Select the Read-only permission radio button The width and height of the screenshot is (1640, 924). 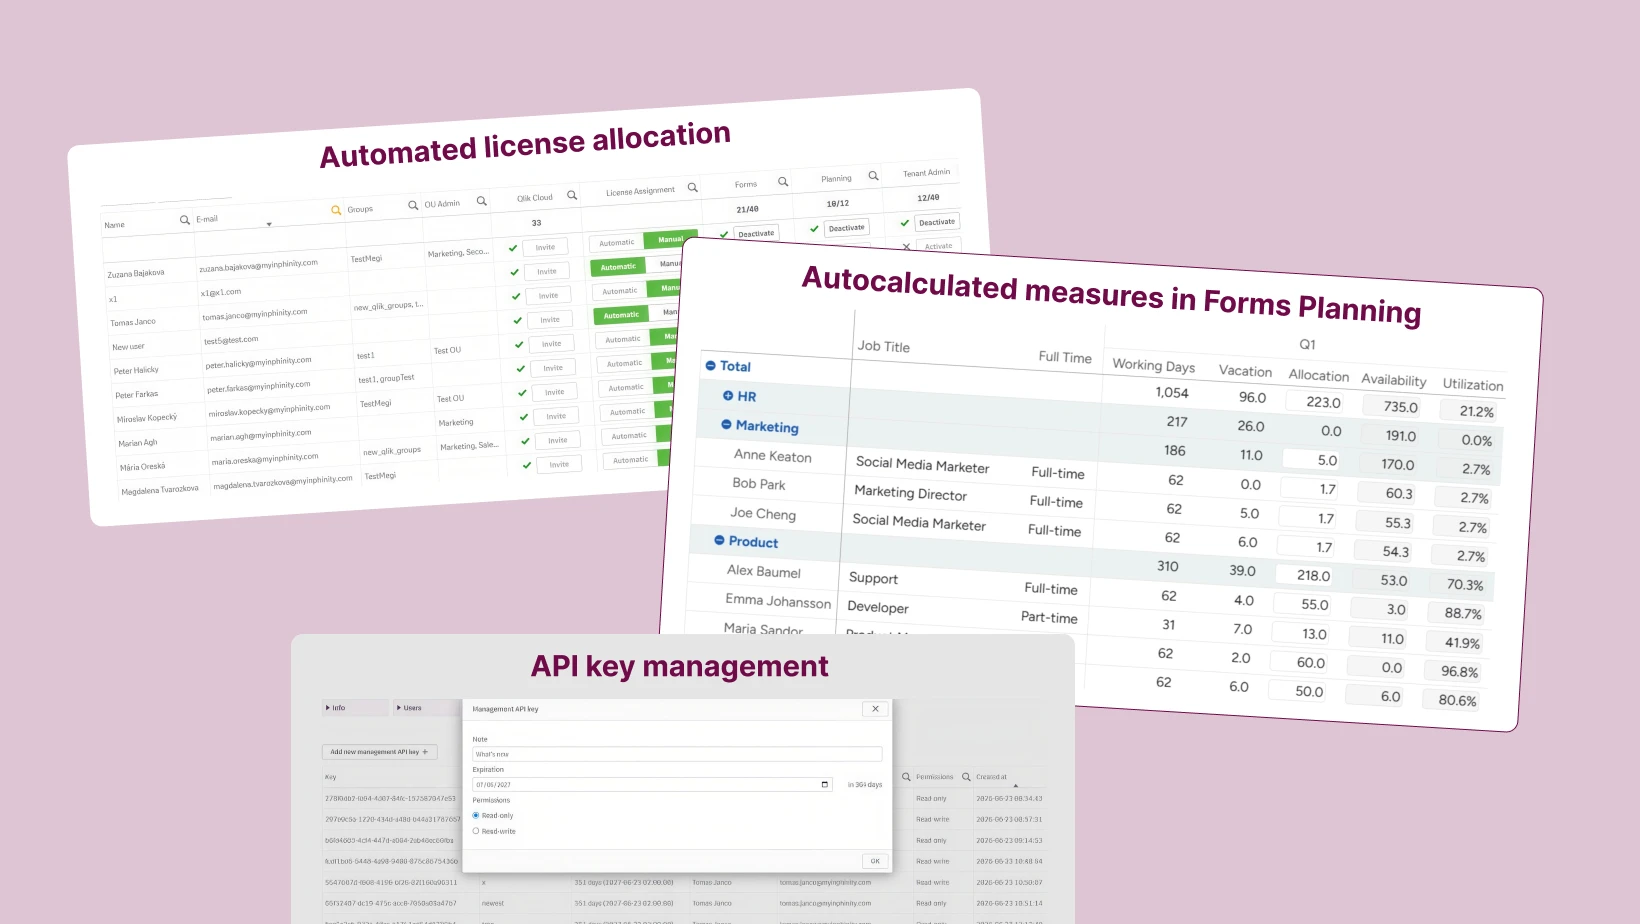coord(476,816)
